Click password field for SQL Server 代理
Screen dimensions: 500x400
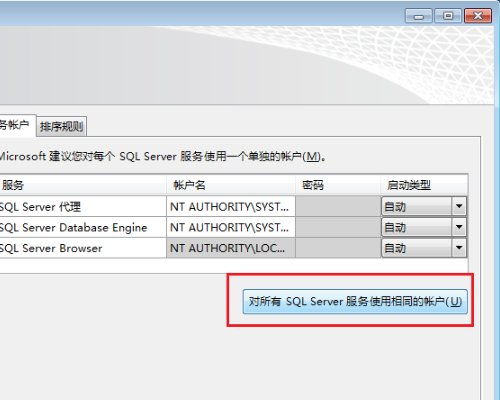click(338, 206)
